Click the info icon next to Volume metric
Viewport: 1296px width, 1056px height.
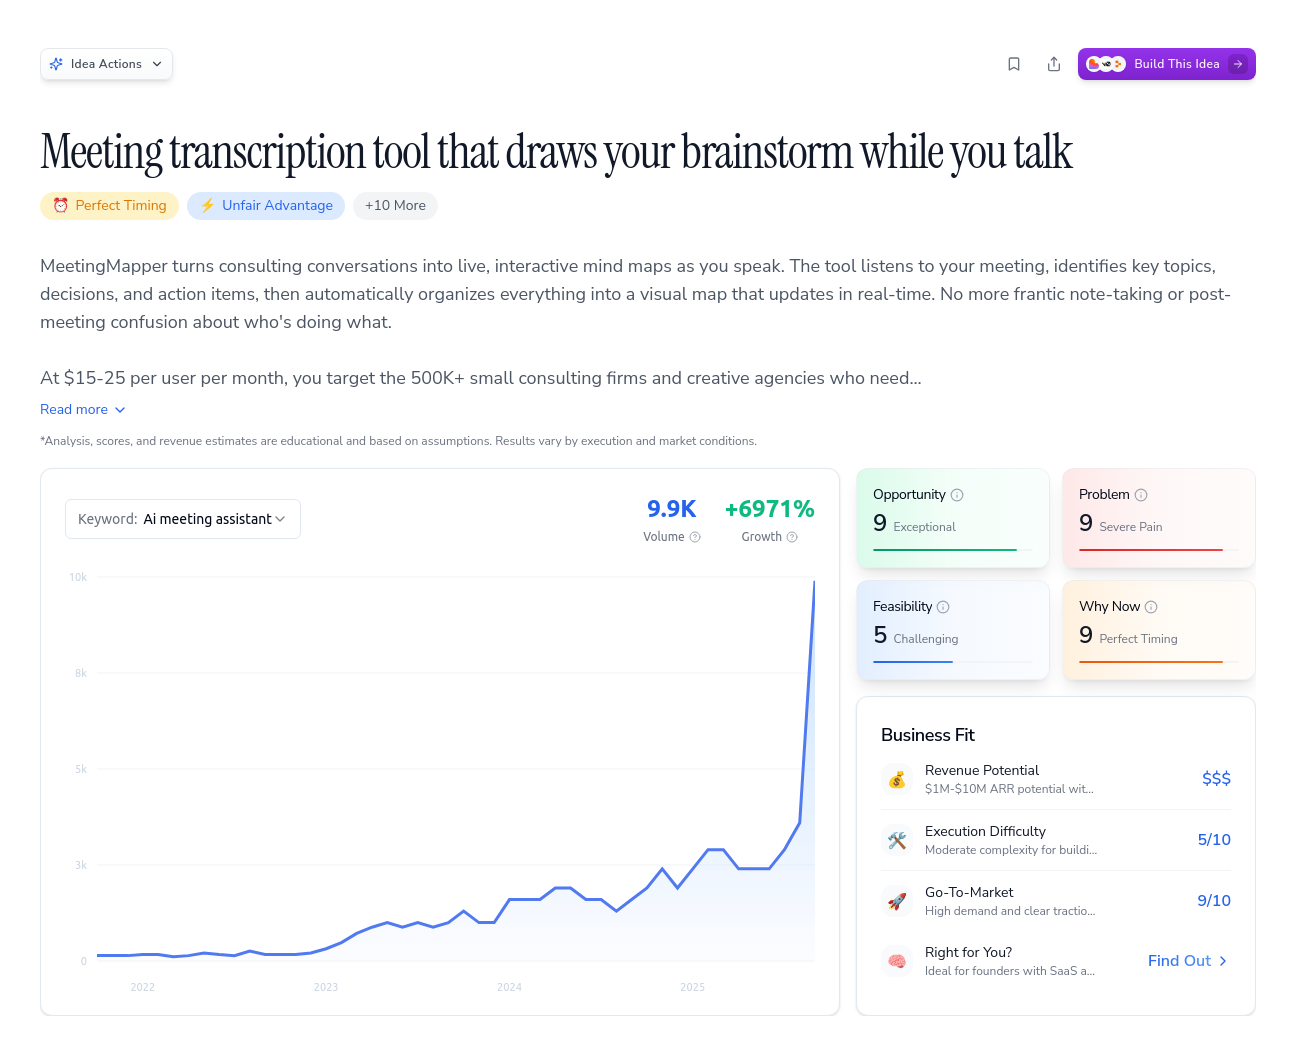(693, 537)
